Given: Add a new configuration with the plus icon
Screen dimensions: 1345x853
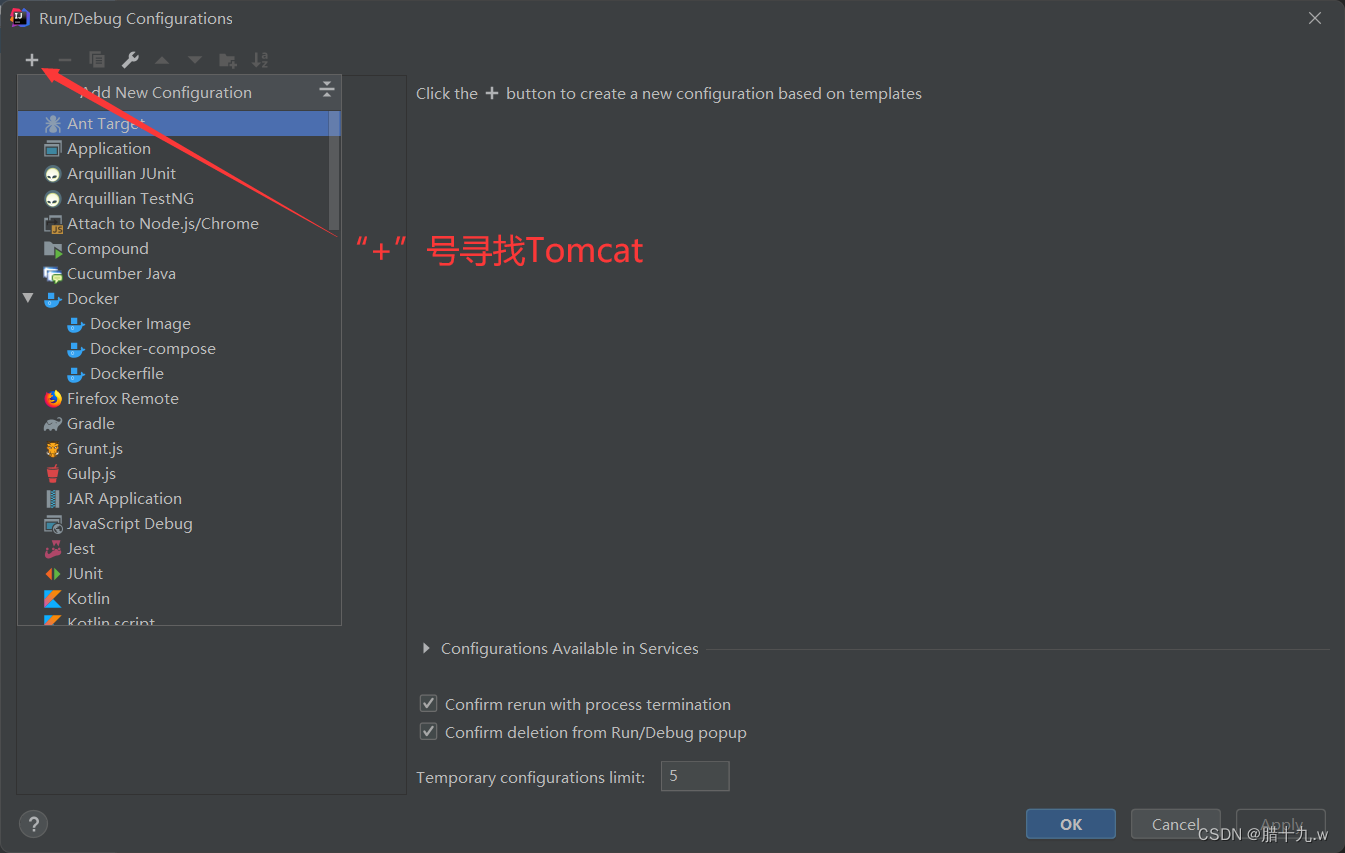Looking at the screenshot, I should pyautogui.click(x=31, y=60).
